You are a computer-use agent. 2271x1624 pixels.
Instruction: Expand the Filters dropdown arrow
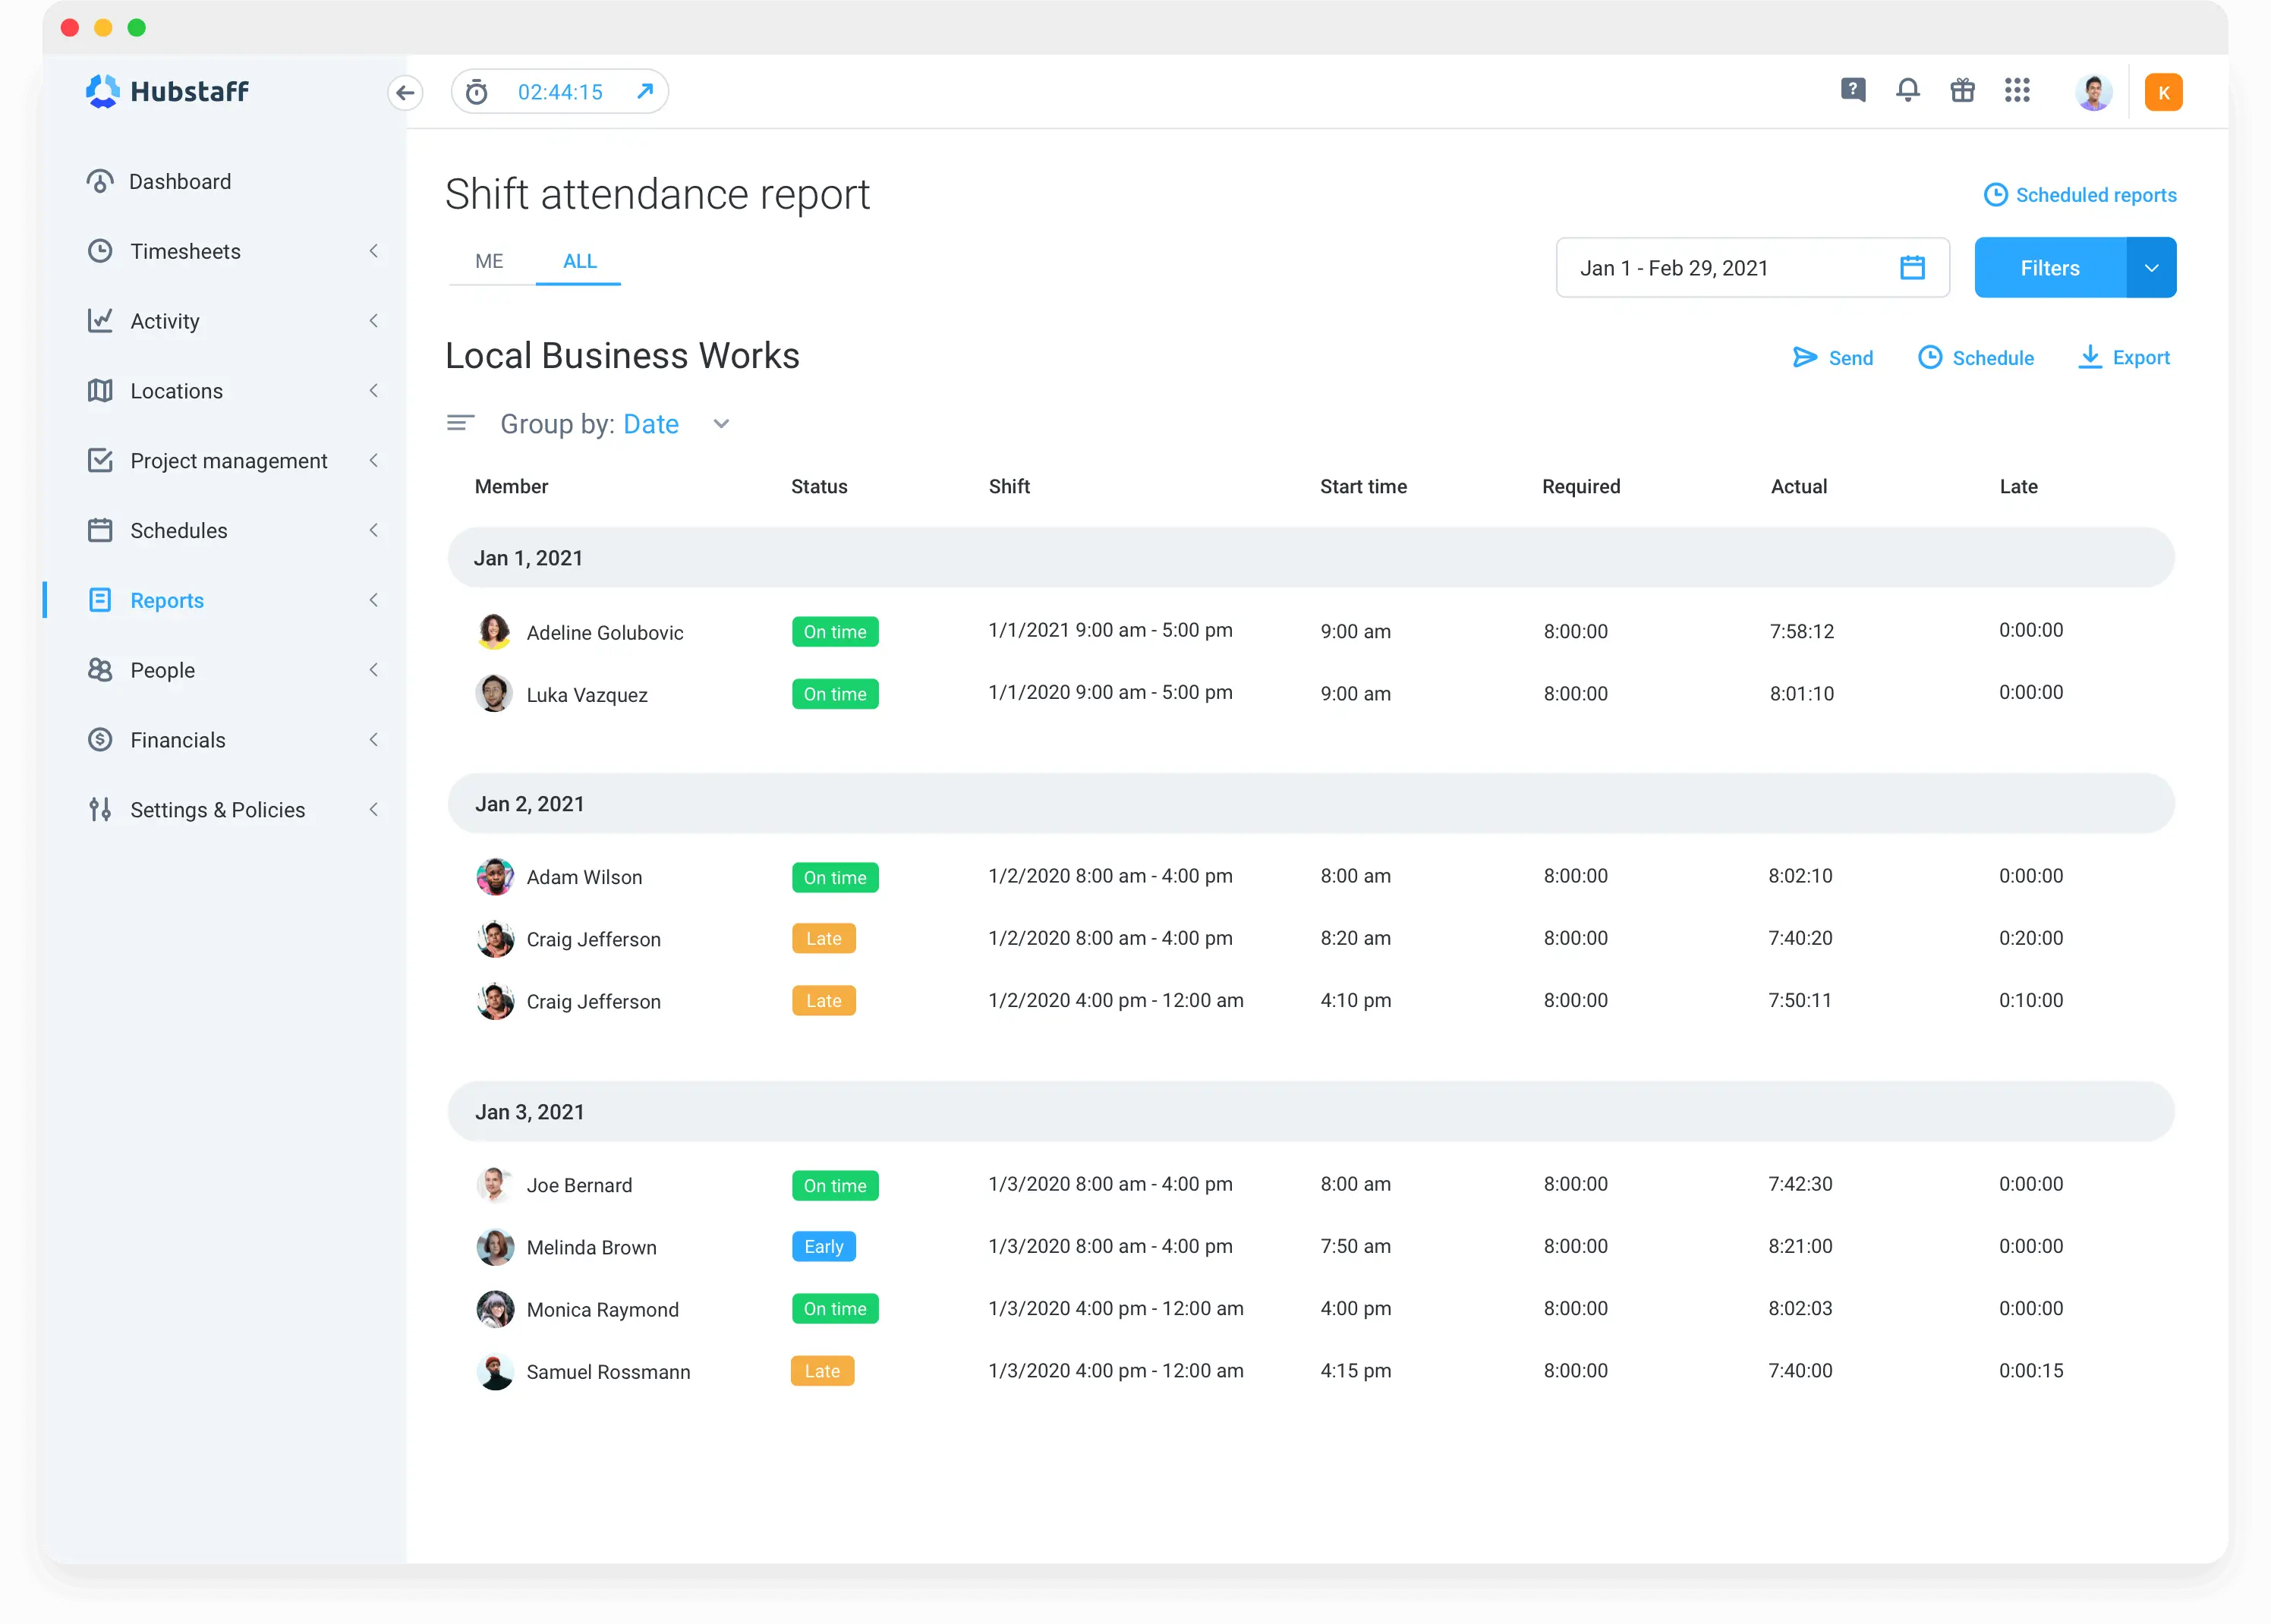click(x=2151, y=267)
